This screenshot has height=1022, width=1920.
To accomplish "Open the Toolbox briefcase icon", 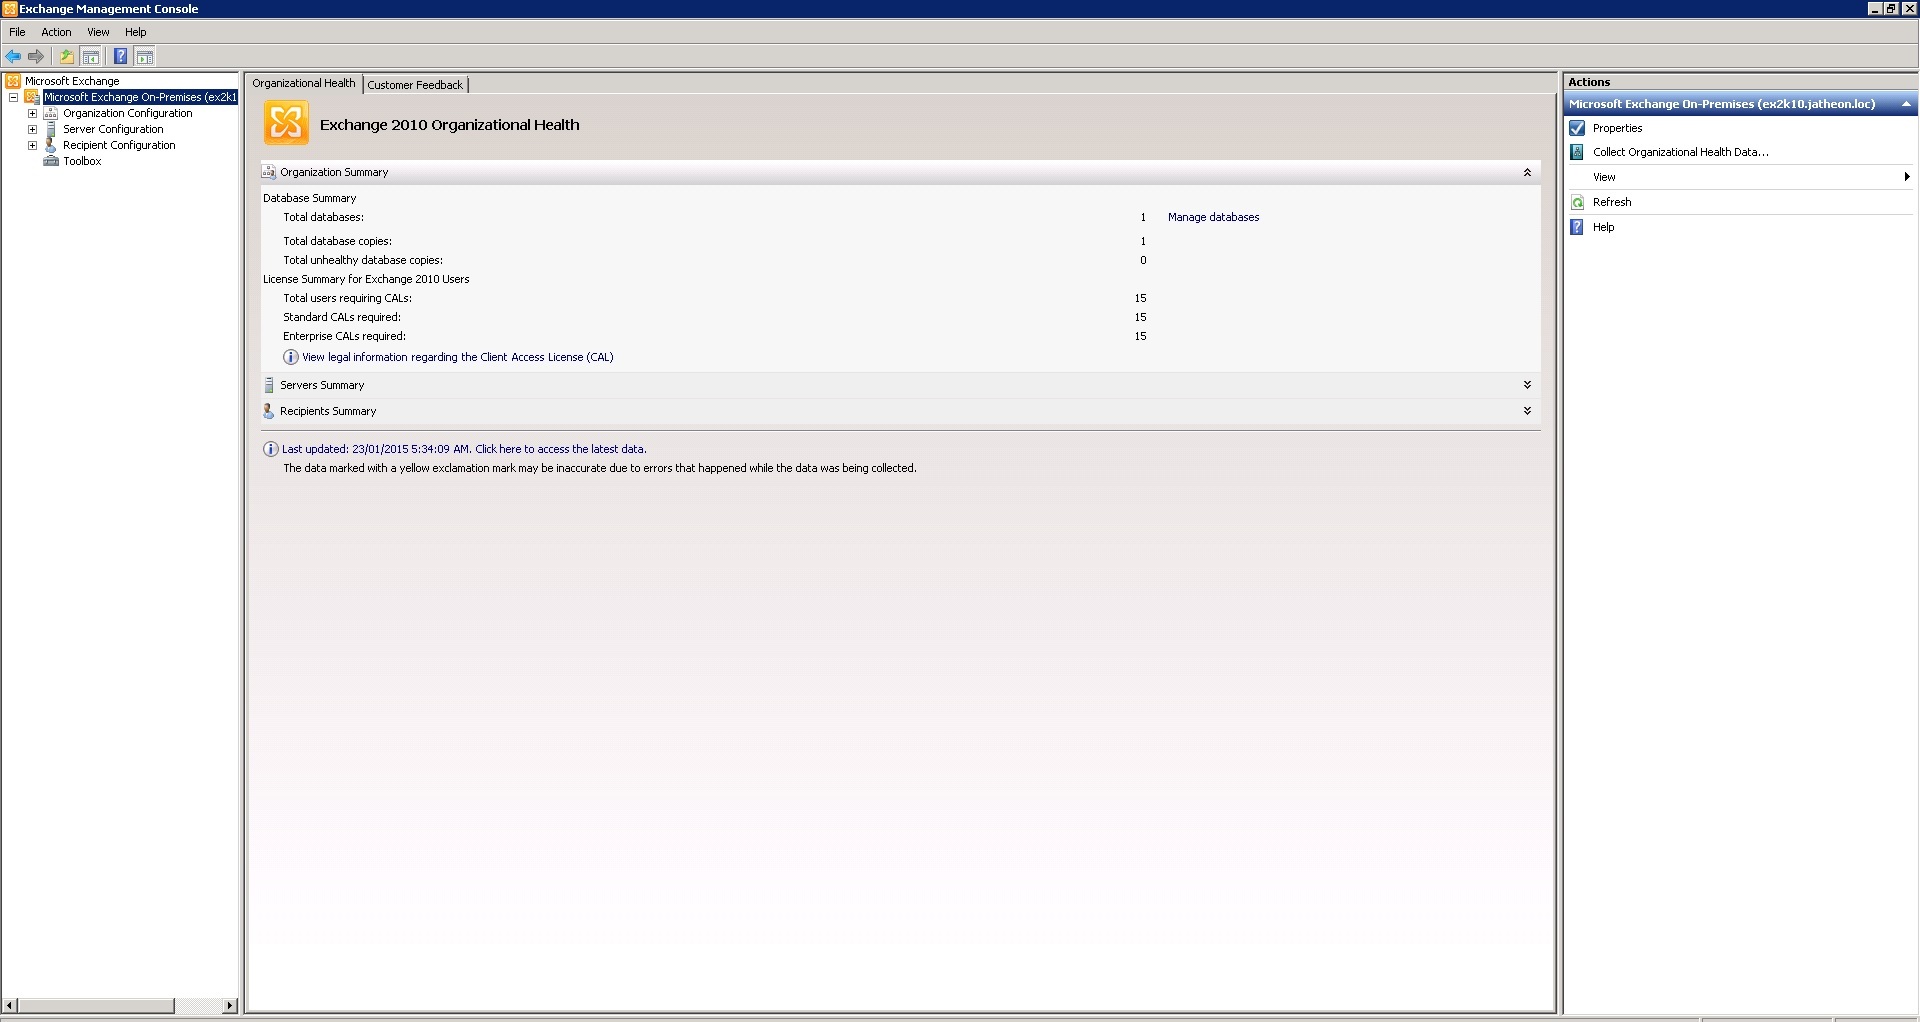I will 51,161.
